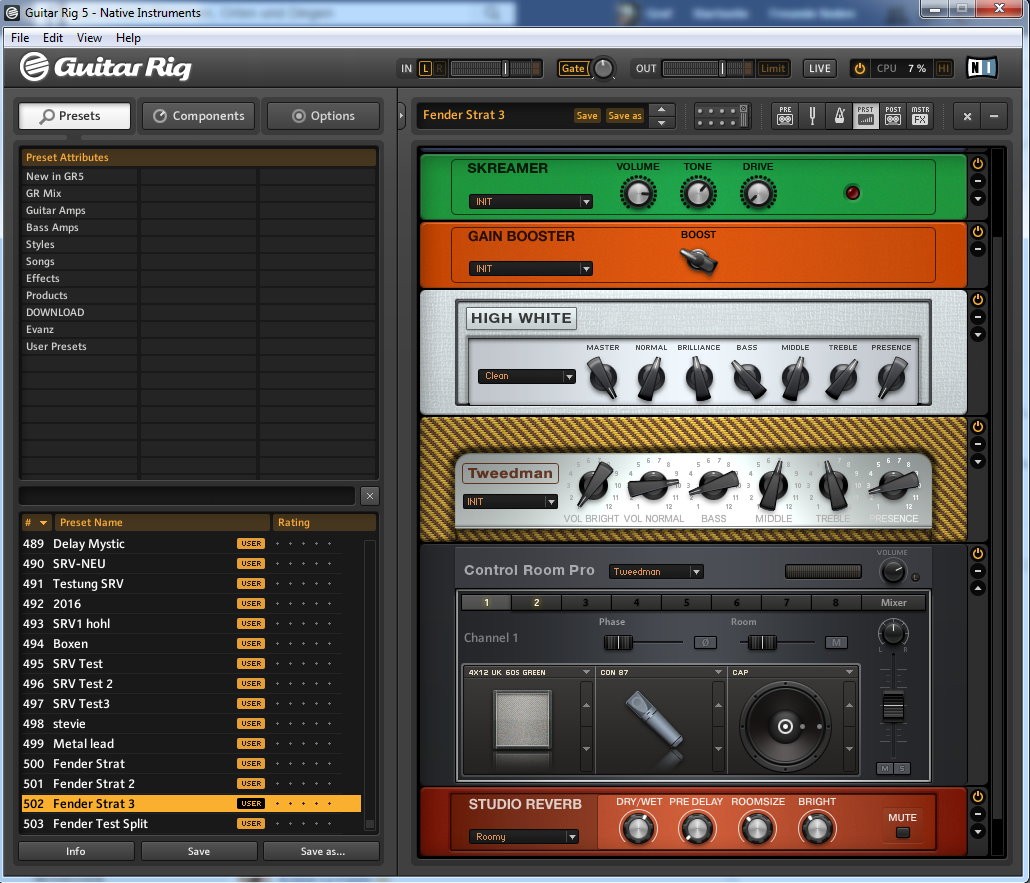Viewport: 1030px width, 883px height.
Task: Minimize the Tweedman amp component
Action: coord(977,444)
